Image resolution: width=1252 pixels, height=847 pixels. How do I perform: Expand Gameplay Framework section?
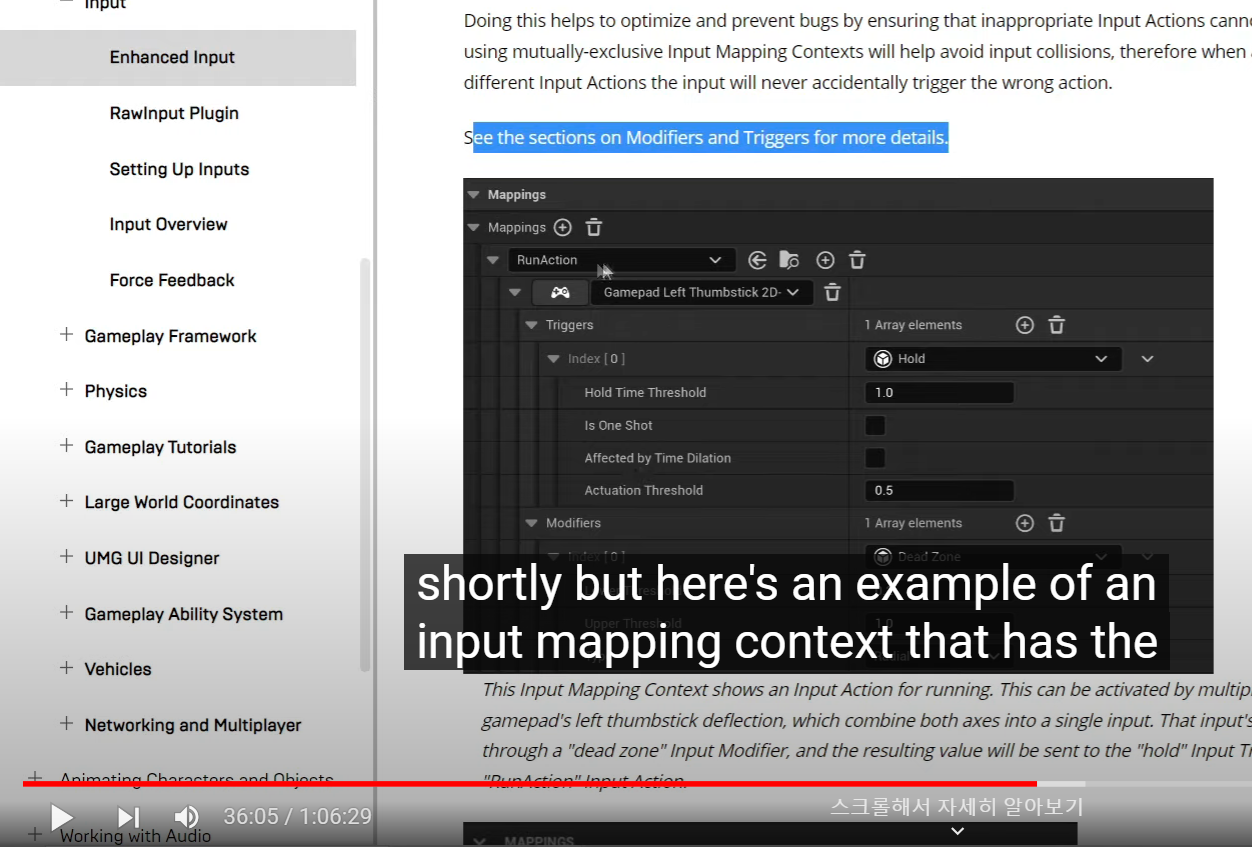pos(66,335)
